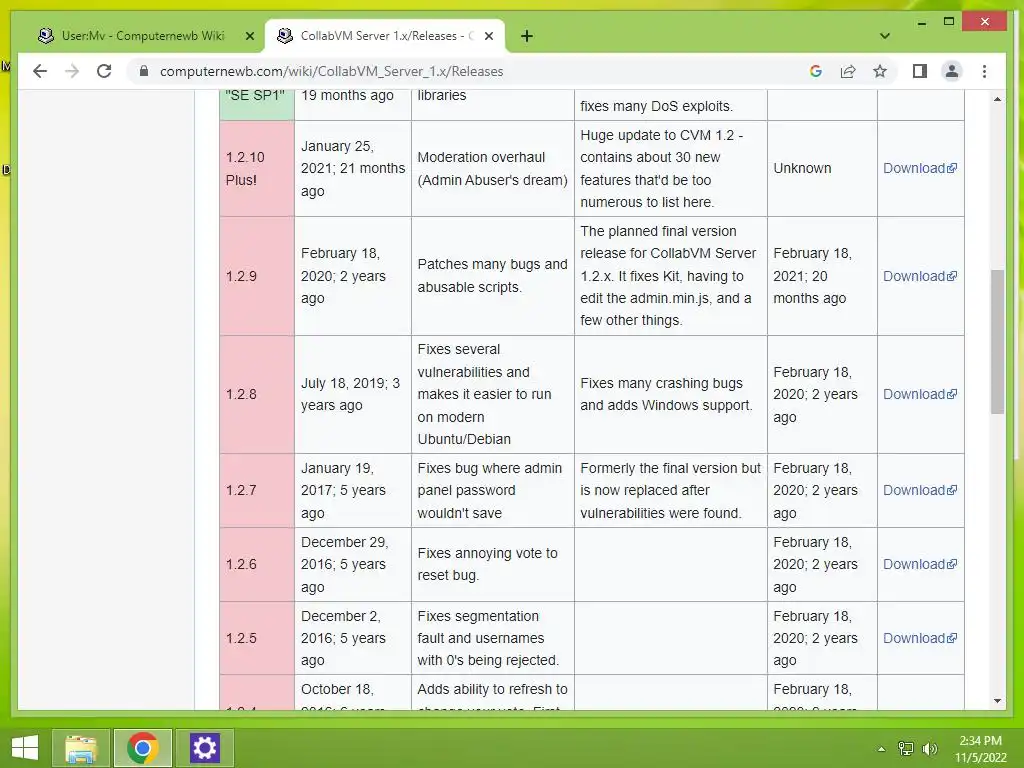Select version cell 1.2.9
Viewport: 1024px width, 768px height.
[257, 276]
